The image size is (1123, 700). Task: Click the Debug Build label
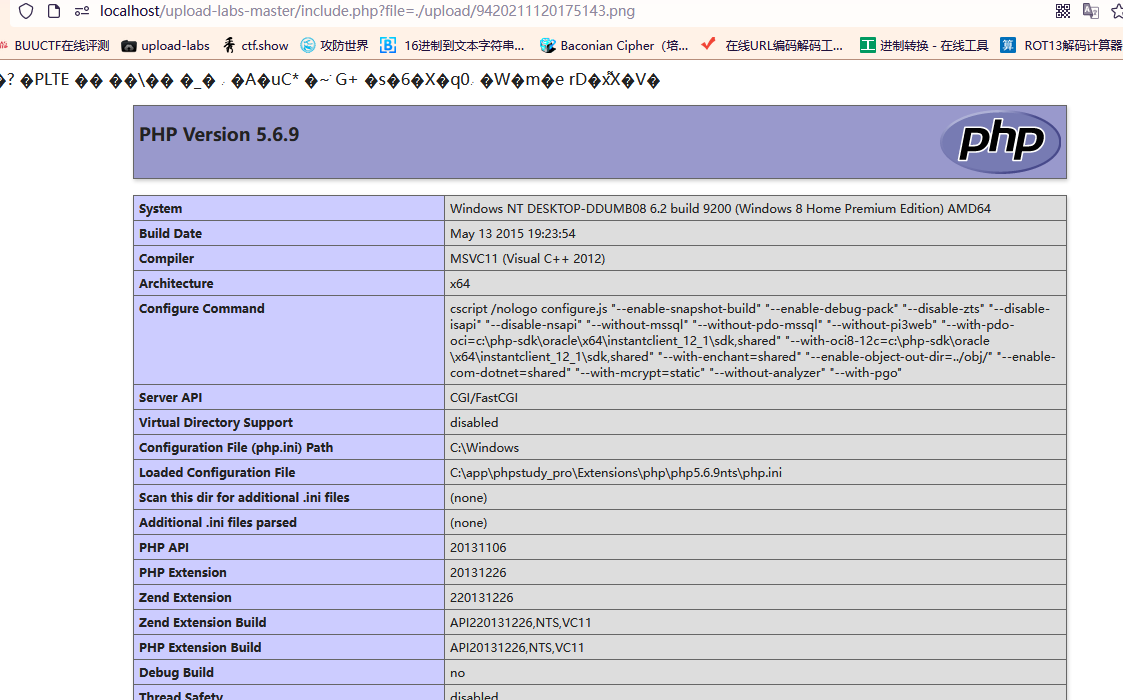(176, 673)
